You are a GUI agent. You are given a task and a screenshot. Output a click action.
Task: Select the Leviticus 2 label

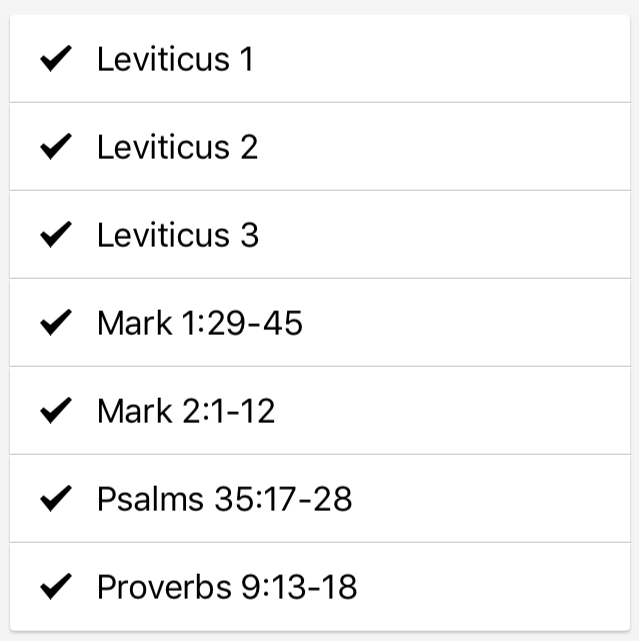pos(177,148)
